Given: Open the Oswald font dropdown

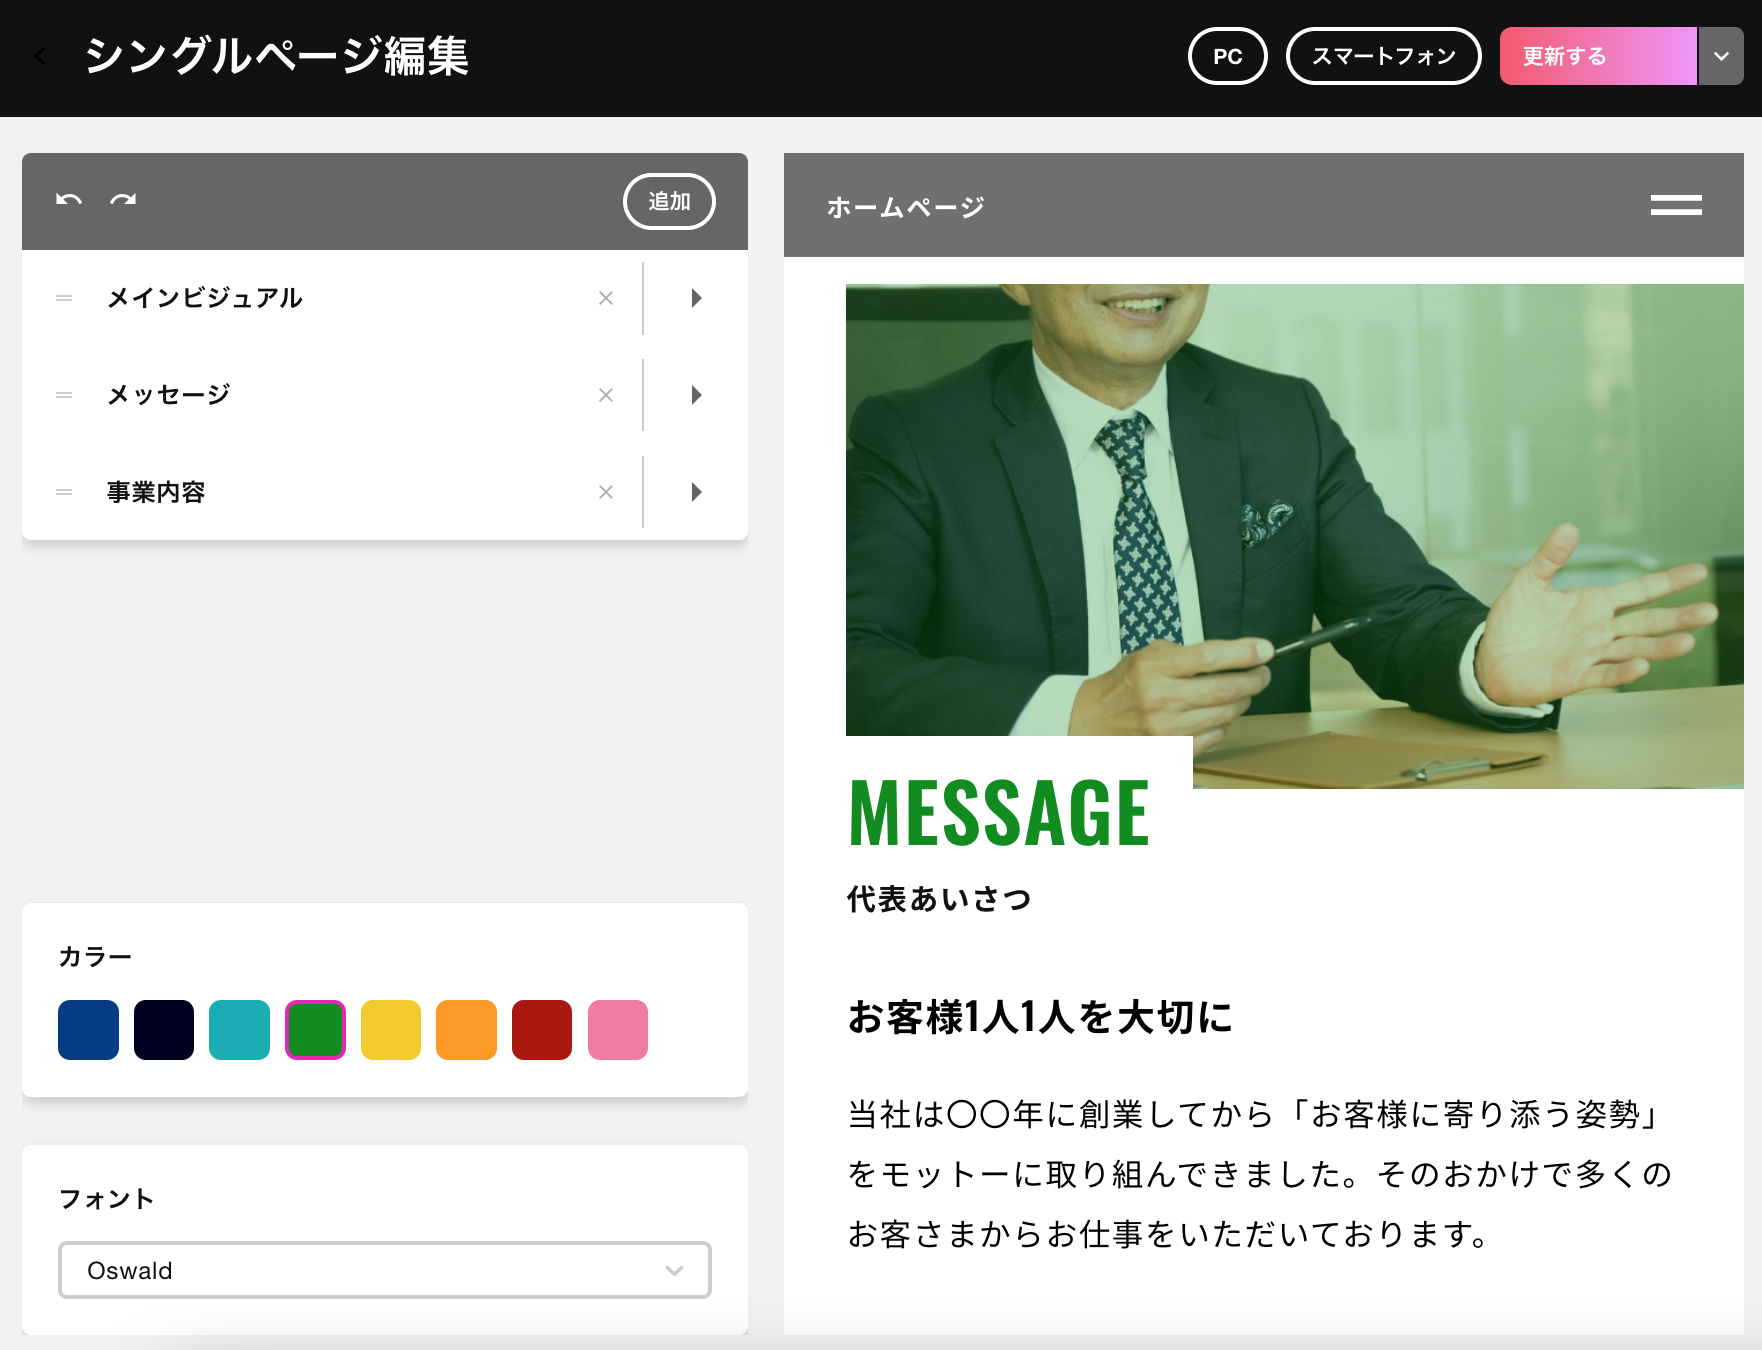Looking at the screenshot, I should click(385, 1270).
